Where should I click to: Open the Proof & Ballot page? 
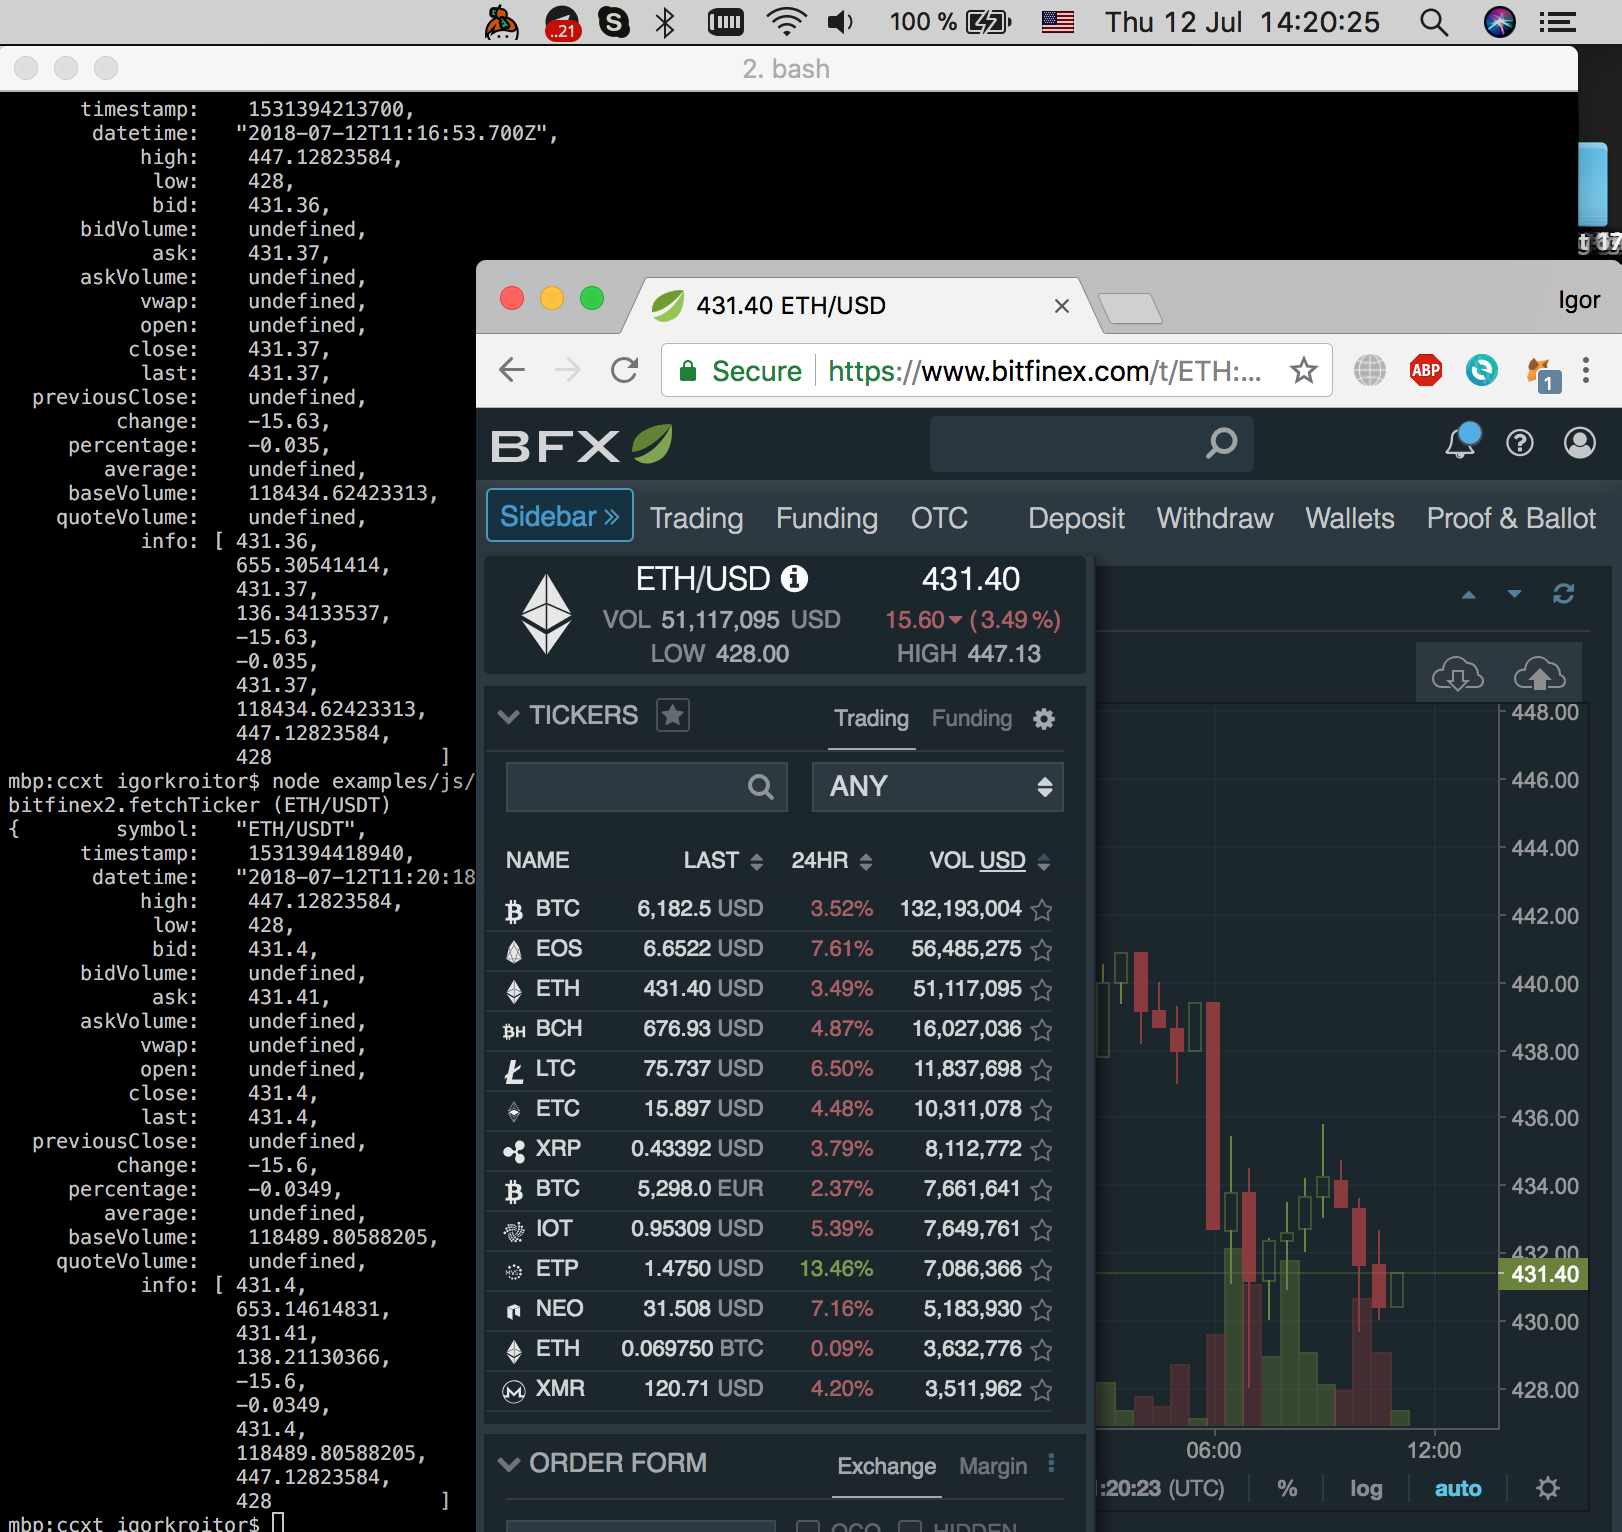pyautogui.click(x=1511, y=518)
